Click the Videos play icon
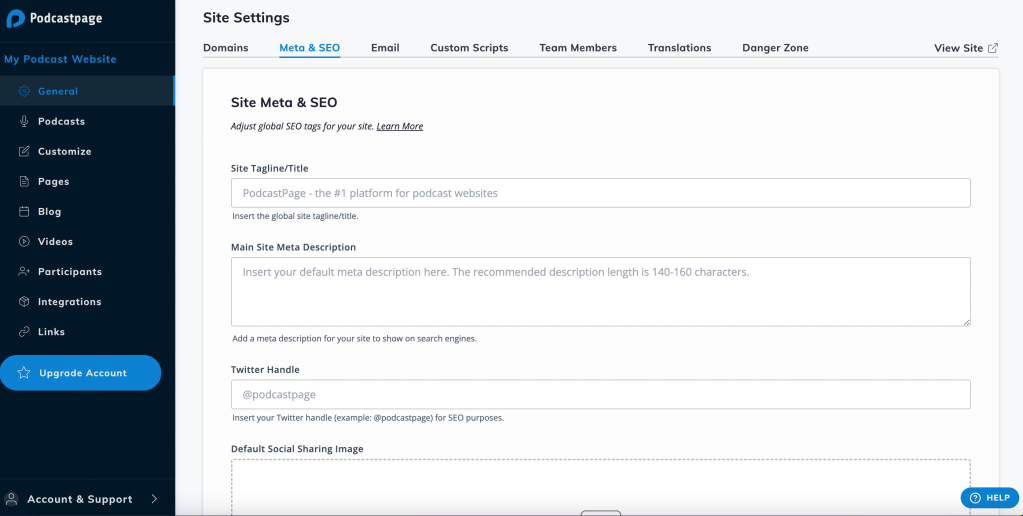This screenshot has width=1023, height=516. 24,241
